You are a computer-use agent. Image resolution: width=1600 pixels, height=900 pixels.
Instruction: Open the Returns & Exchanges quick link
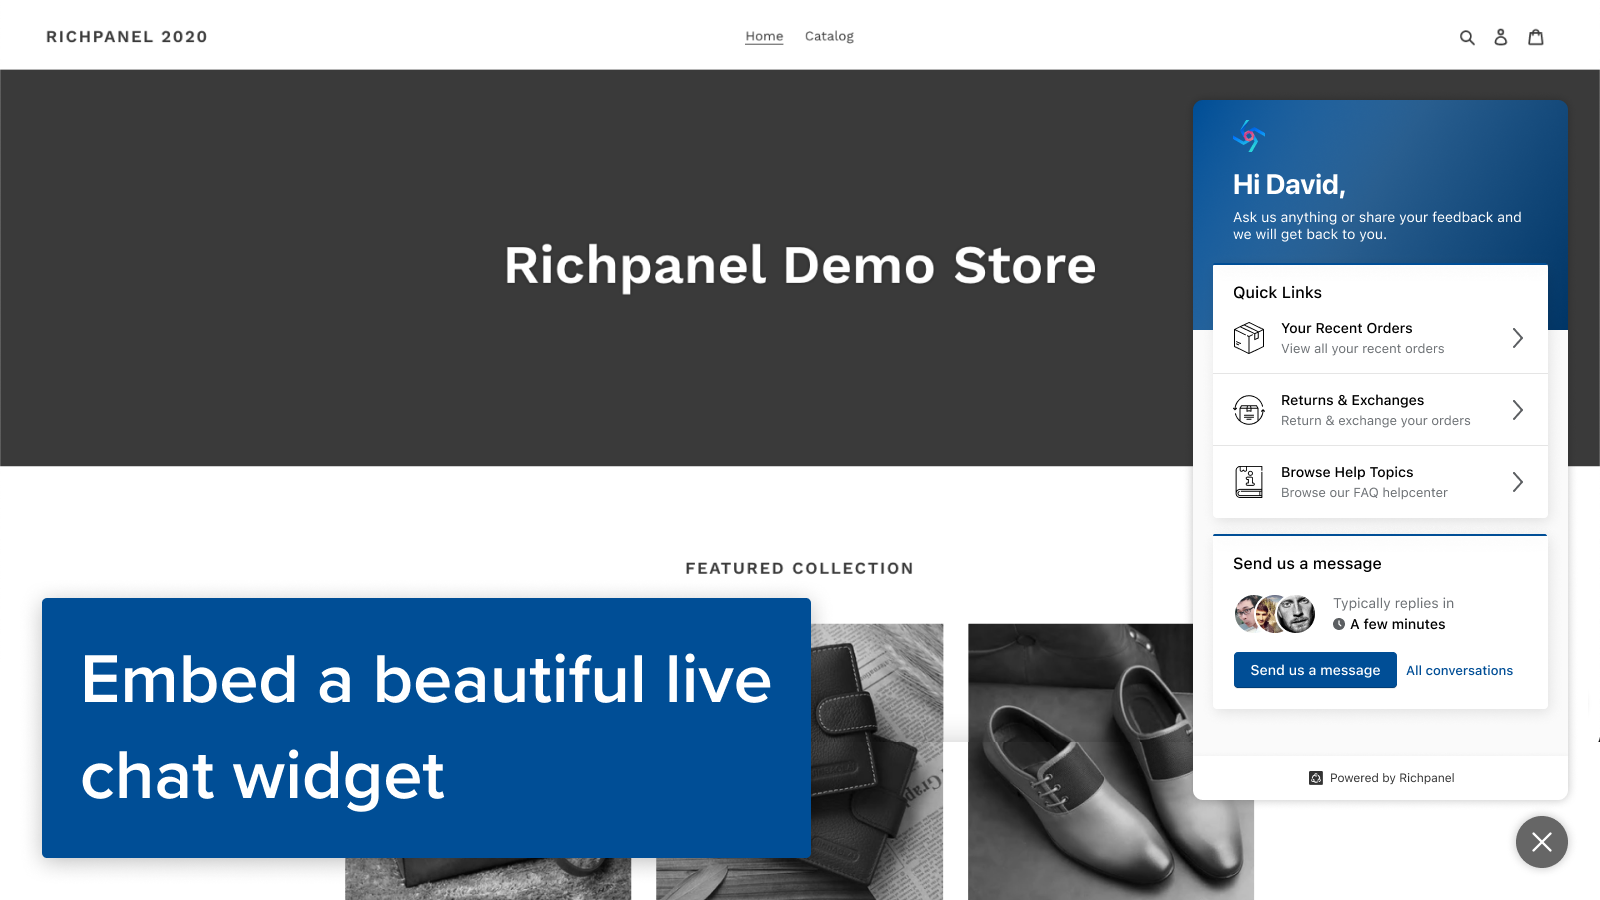1380,410
